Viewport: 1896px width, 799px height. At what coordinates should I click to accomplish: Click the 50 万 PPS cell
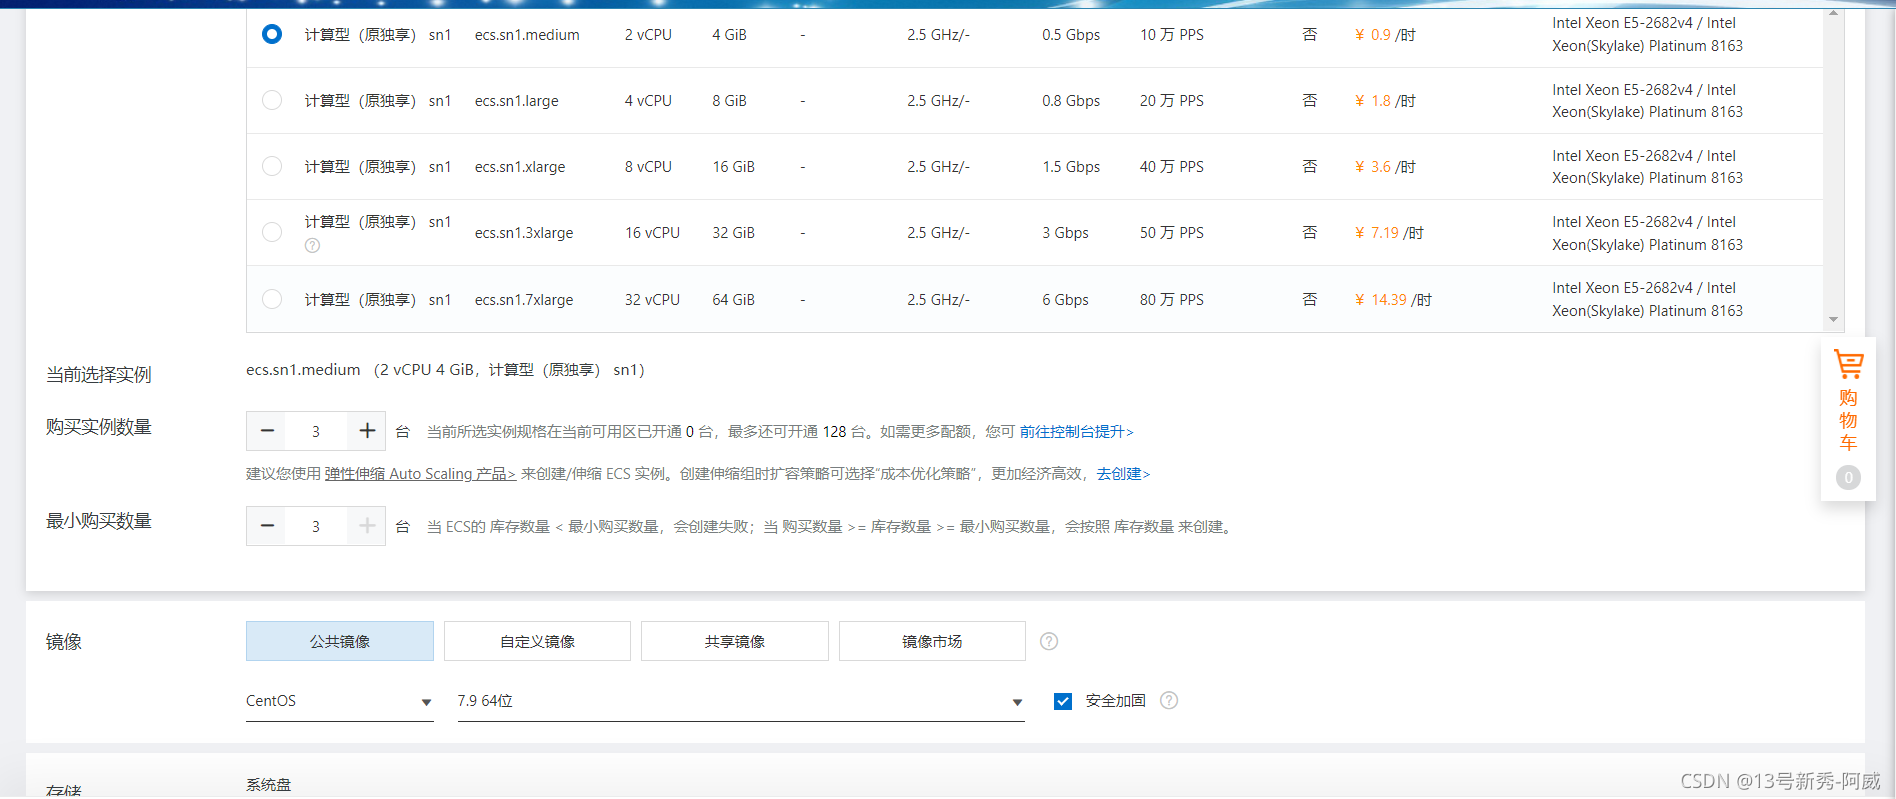pyautogui.click(x=1172, y=233)
